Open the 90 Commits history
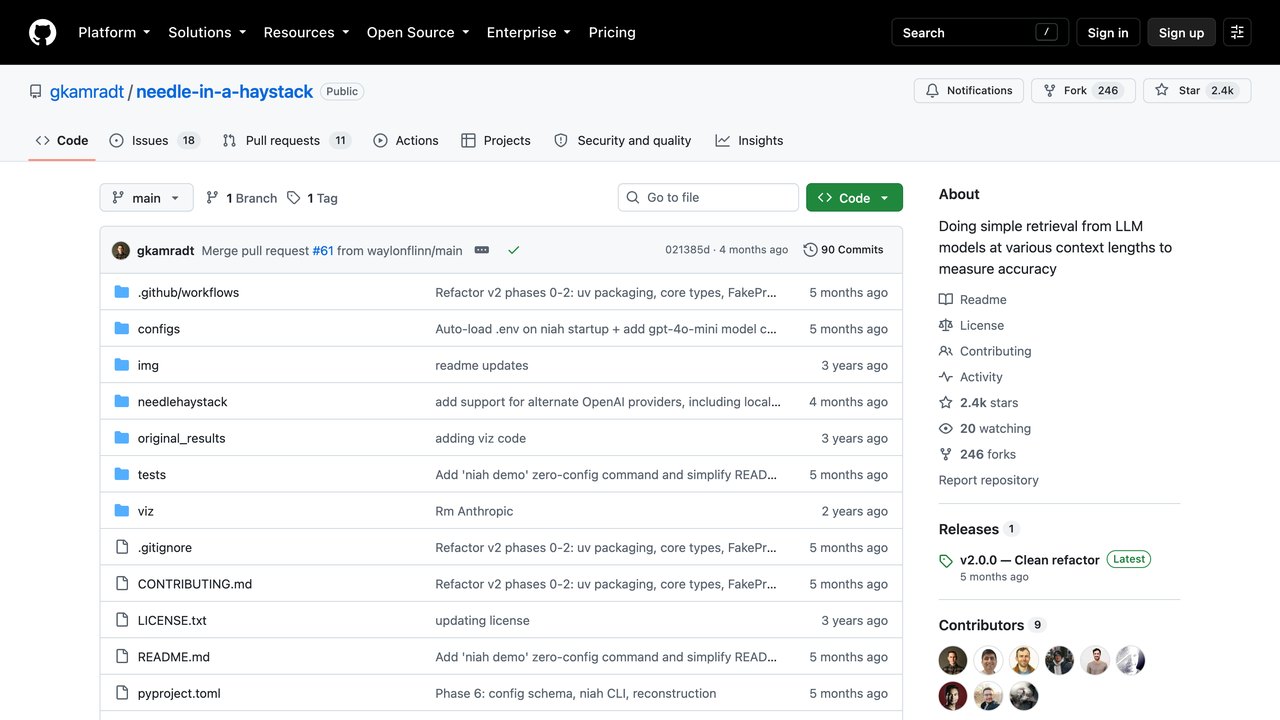 point(843,250)
